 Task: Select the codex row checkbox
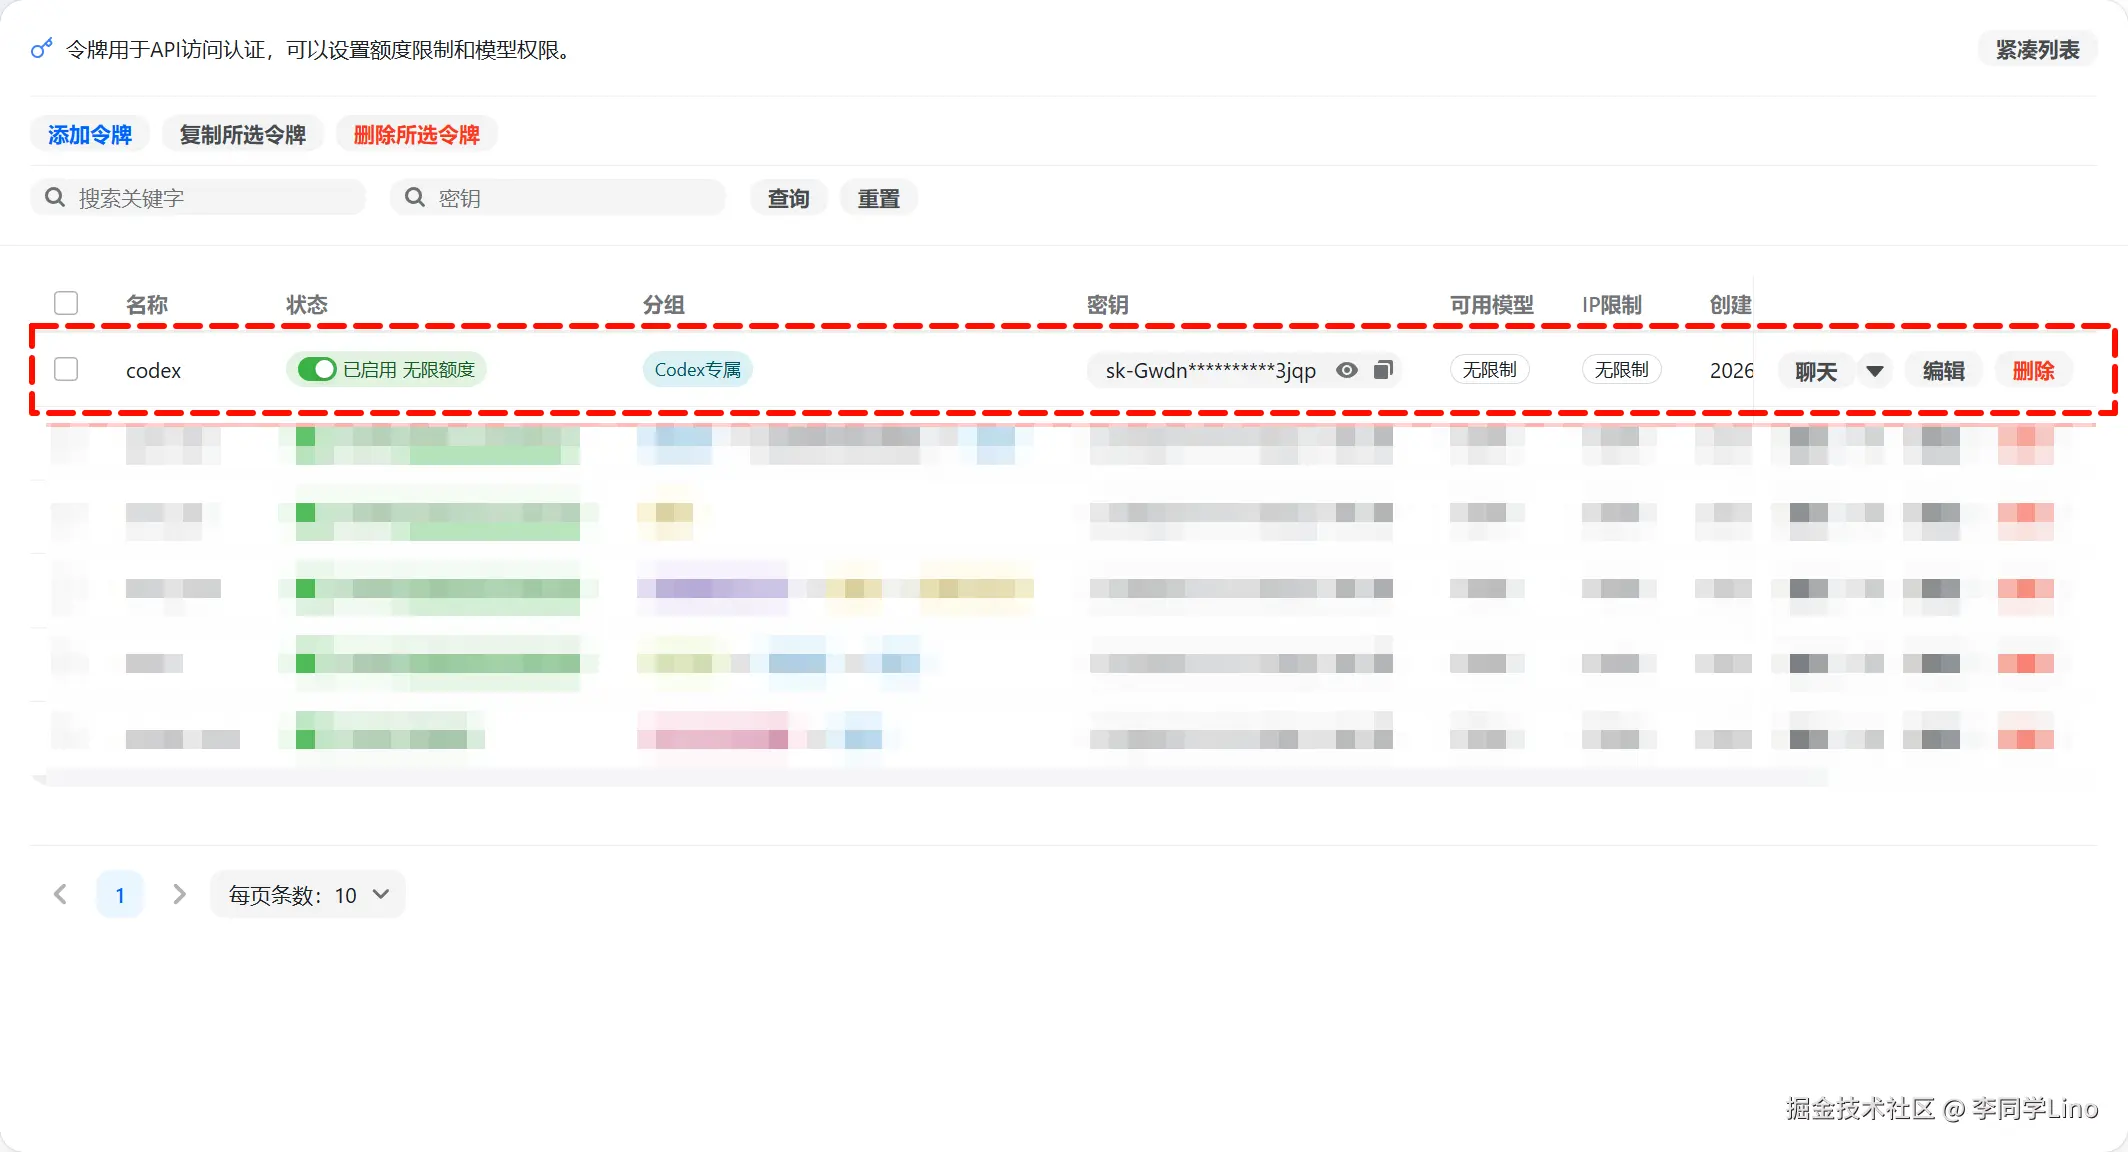[x=66, y=369]
